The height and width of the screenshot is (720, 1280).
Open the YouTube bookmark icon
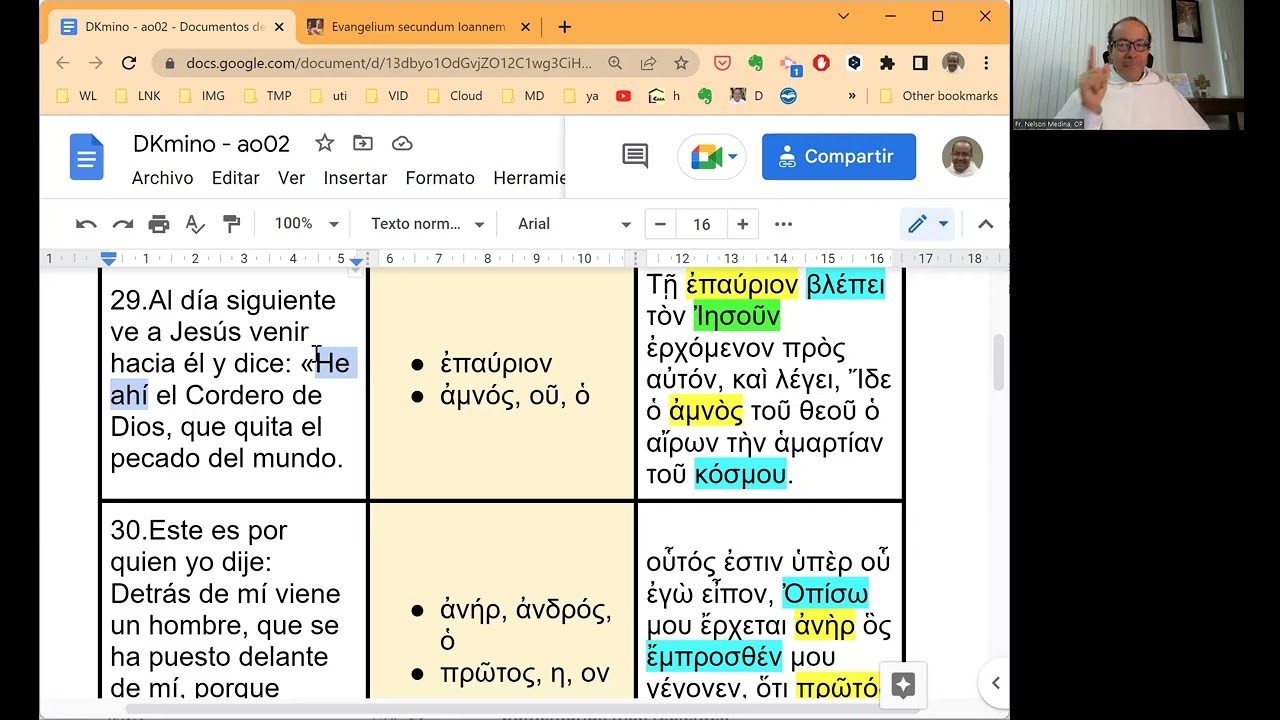(623, 96)
